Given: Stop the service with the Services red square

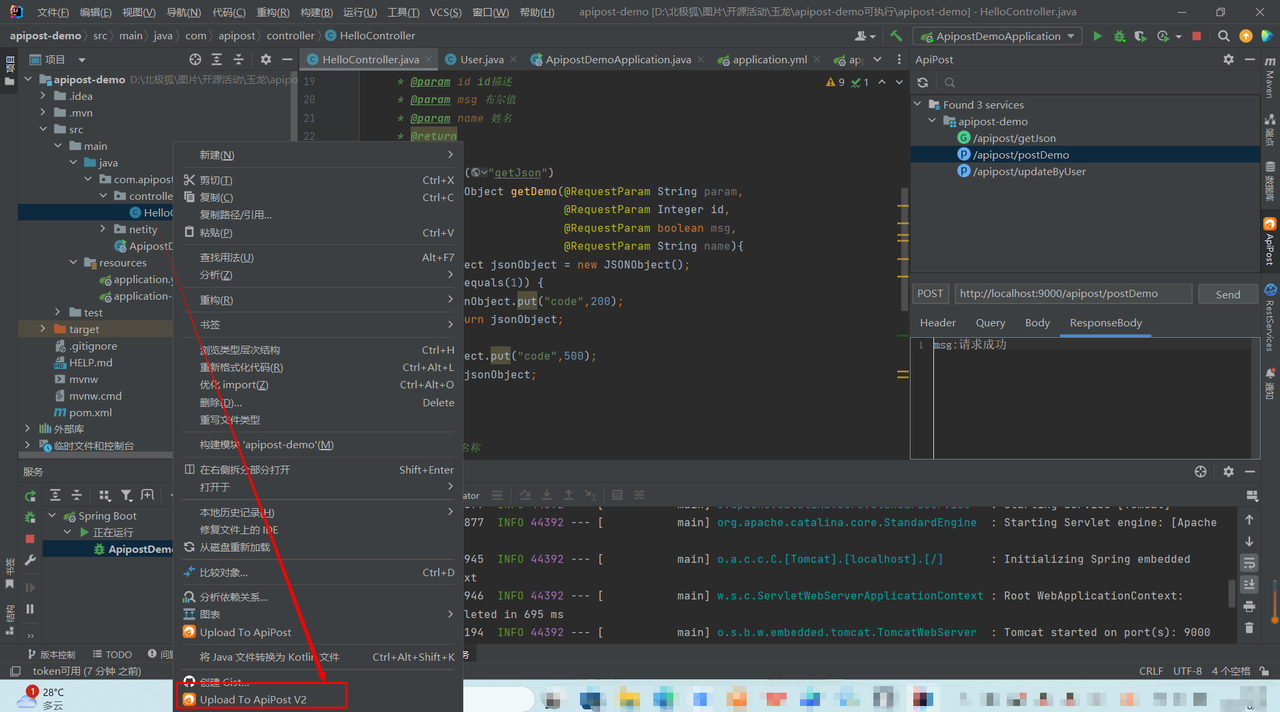Looking at the screenshot, I should point(30,538).
